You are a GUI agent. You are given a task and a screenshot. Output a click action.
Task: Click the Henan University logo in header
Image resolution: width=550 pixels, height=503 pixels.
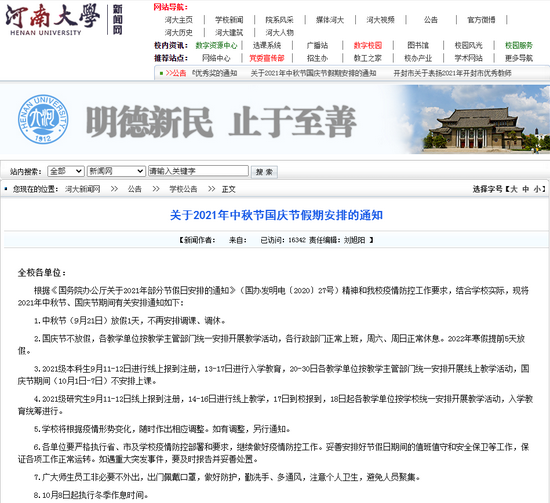(53, 20)
